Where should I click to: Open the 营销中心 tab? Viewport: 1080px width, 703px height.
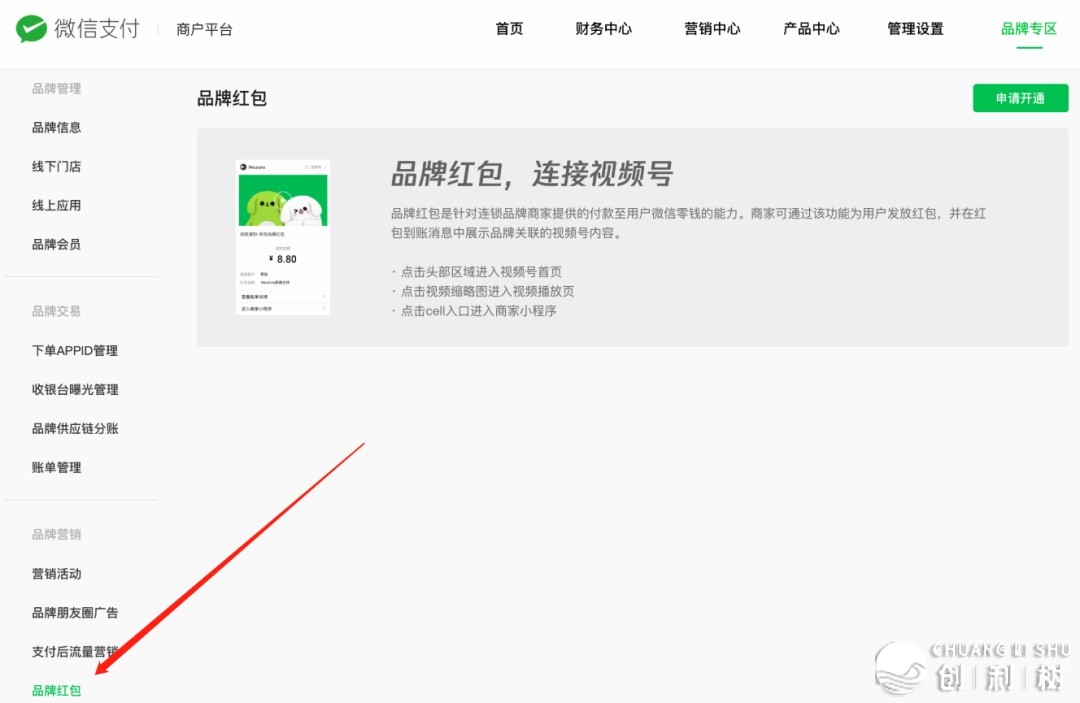point(712,29)
